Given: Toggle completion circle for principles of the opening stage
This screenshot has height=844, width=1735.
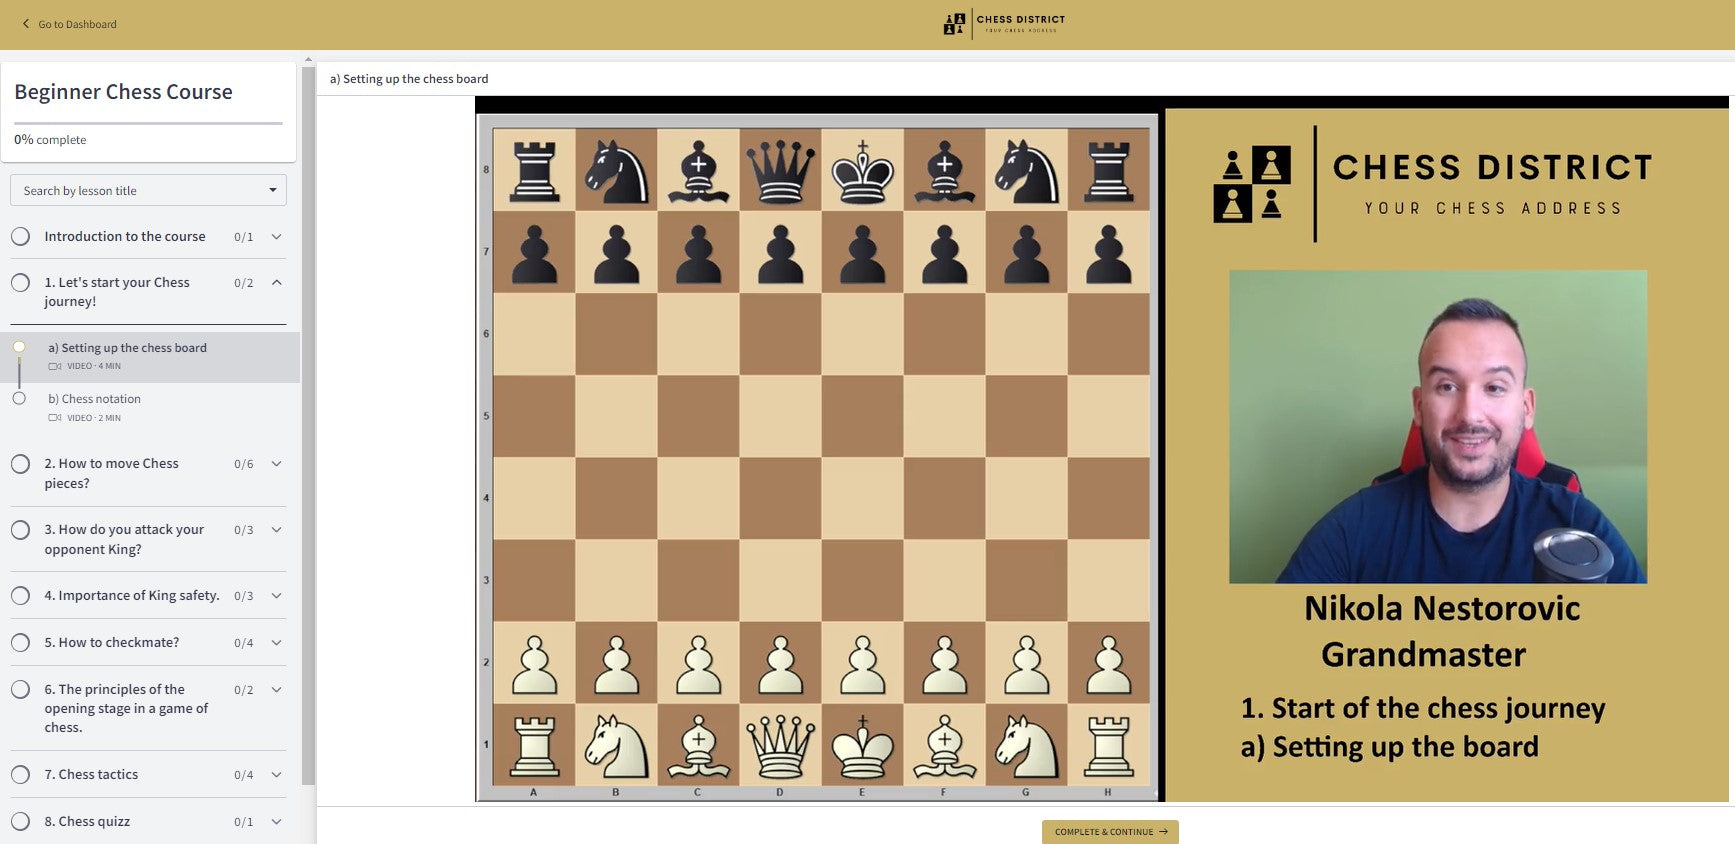Looking at the screenshot, I should [x=20, y=690].
